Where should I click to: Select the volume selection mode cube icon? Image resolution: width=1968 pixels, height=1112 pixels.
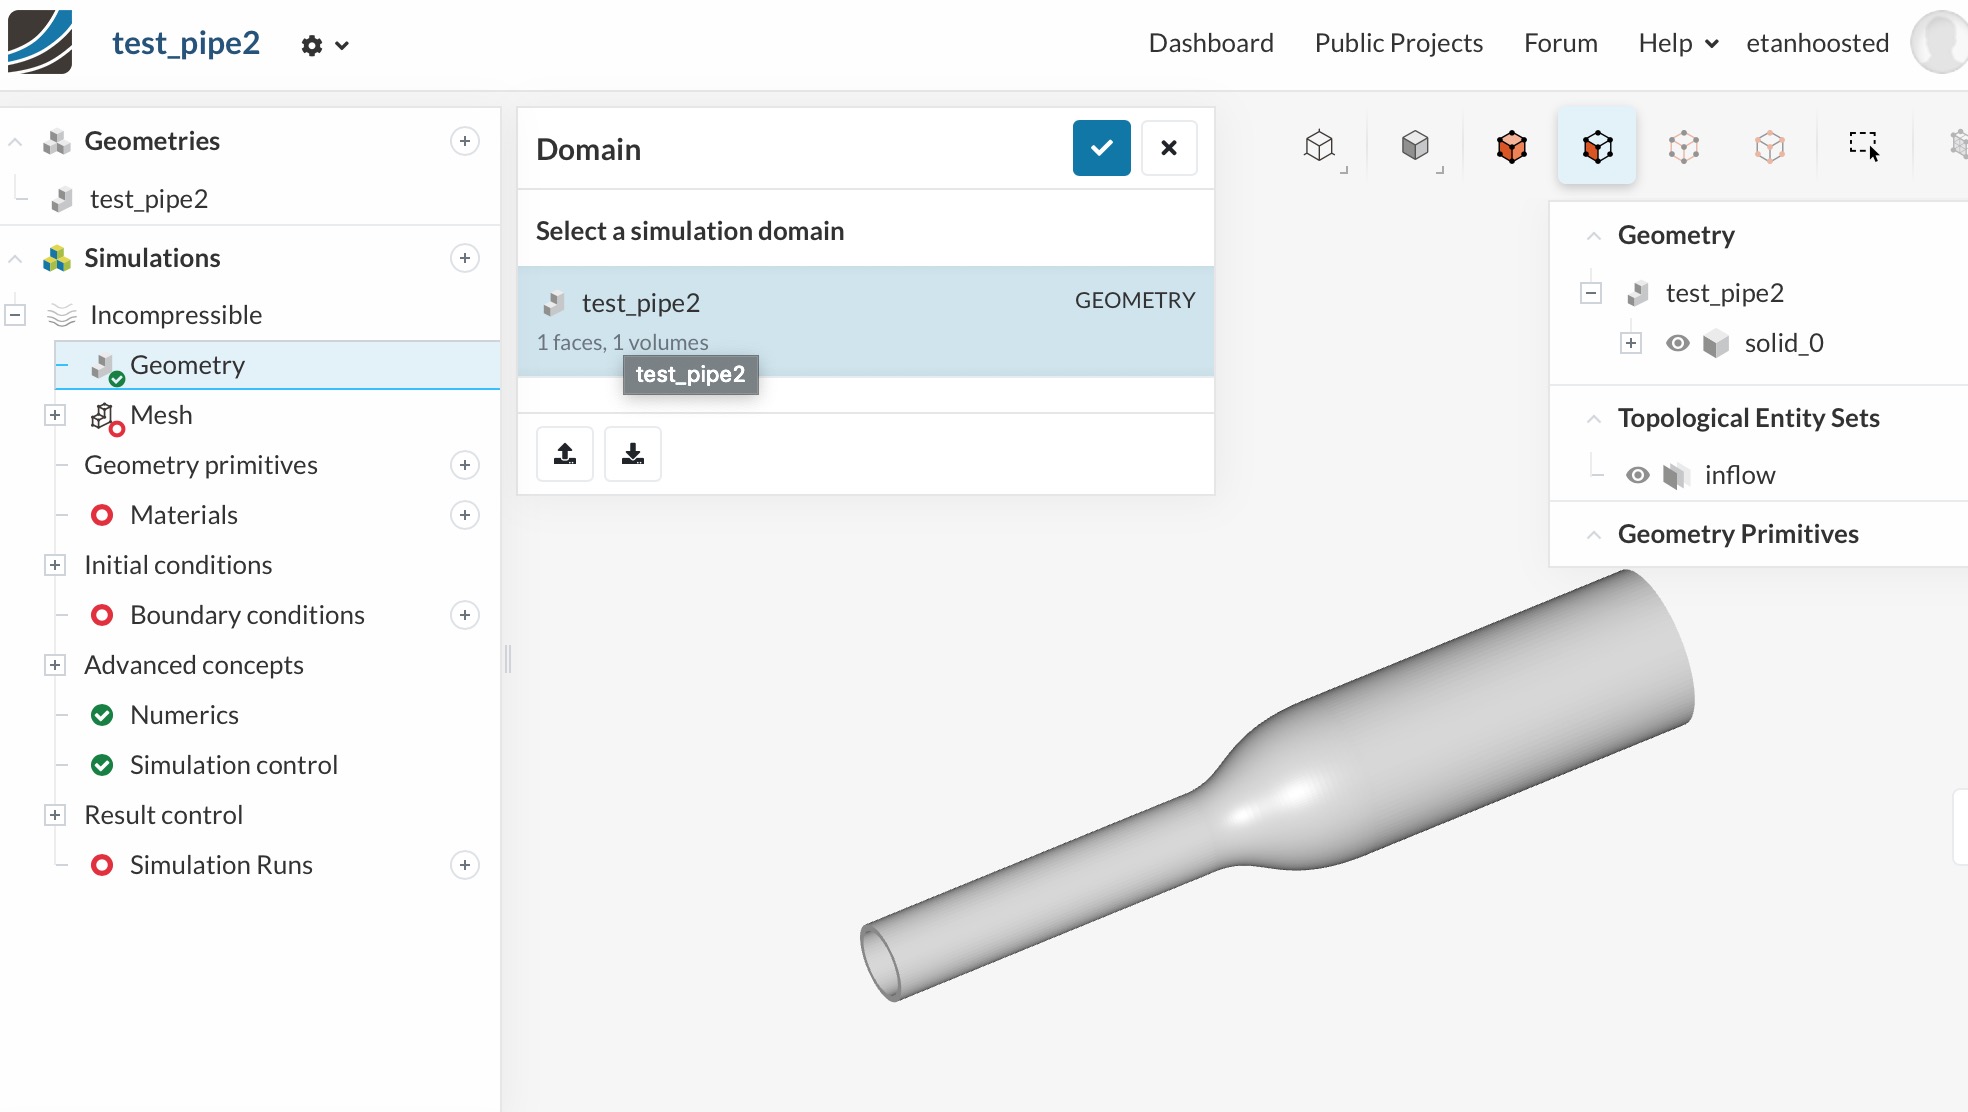[1511, 147]
